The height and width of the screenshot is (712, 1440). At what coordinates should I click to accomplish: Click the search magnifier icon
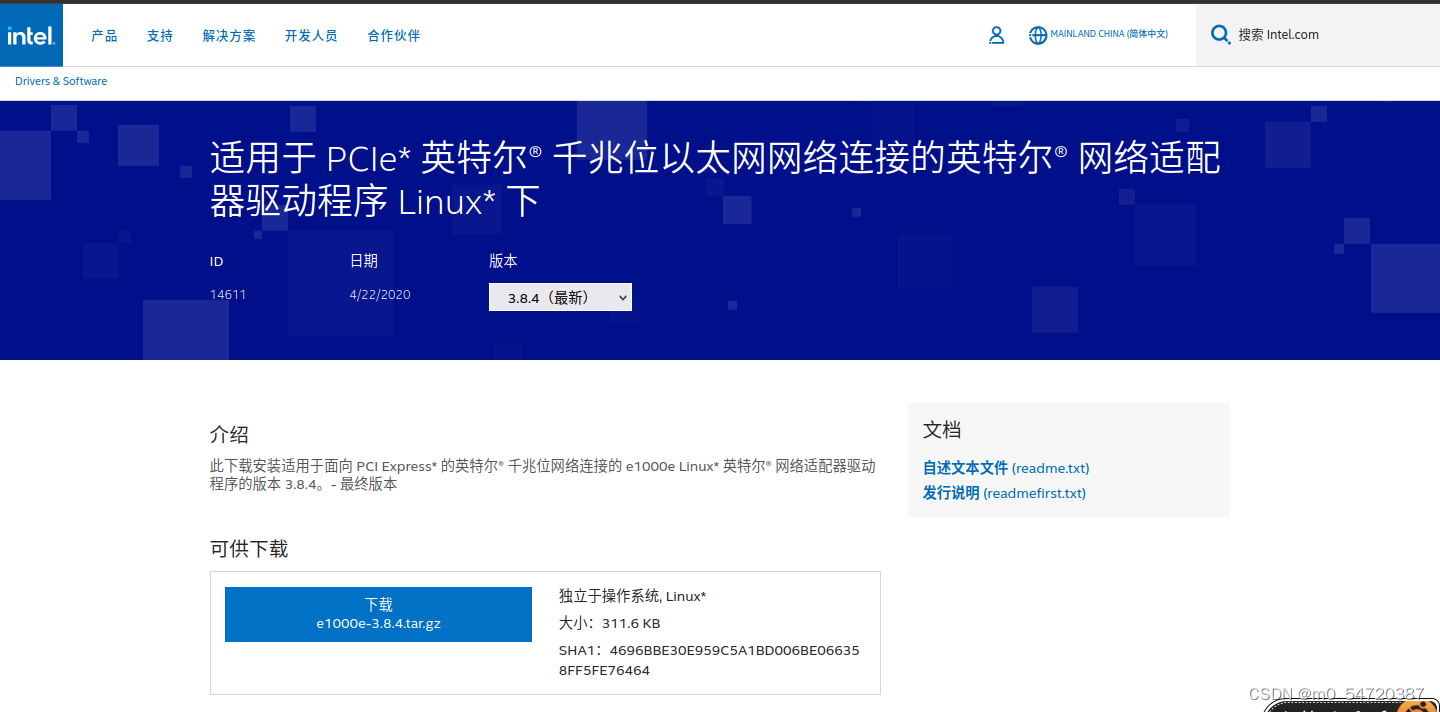(1220, 35)
